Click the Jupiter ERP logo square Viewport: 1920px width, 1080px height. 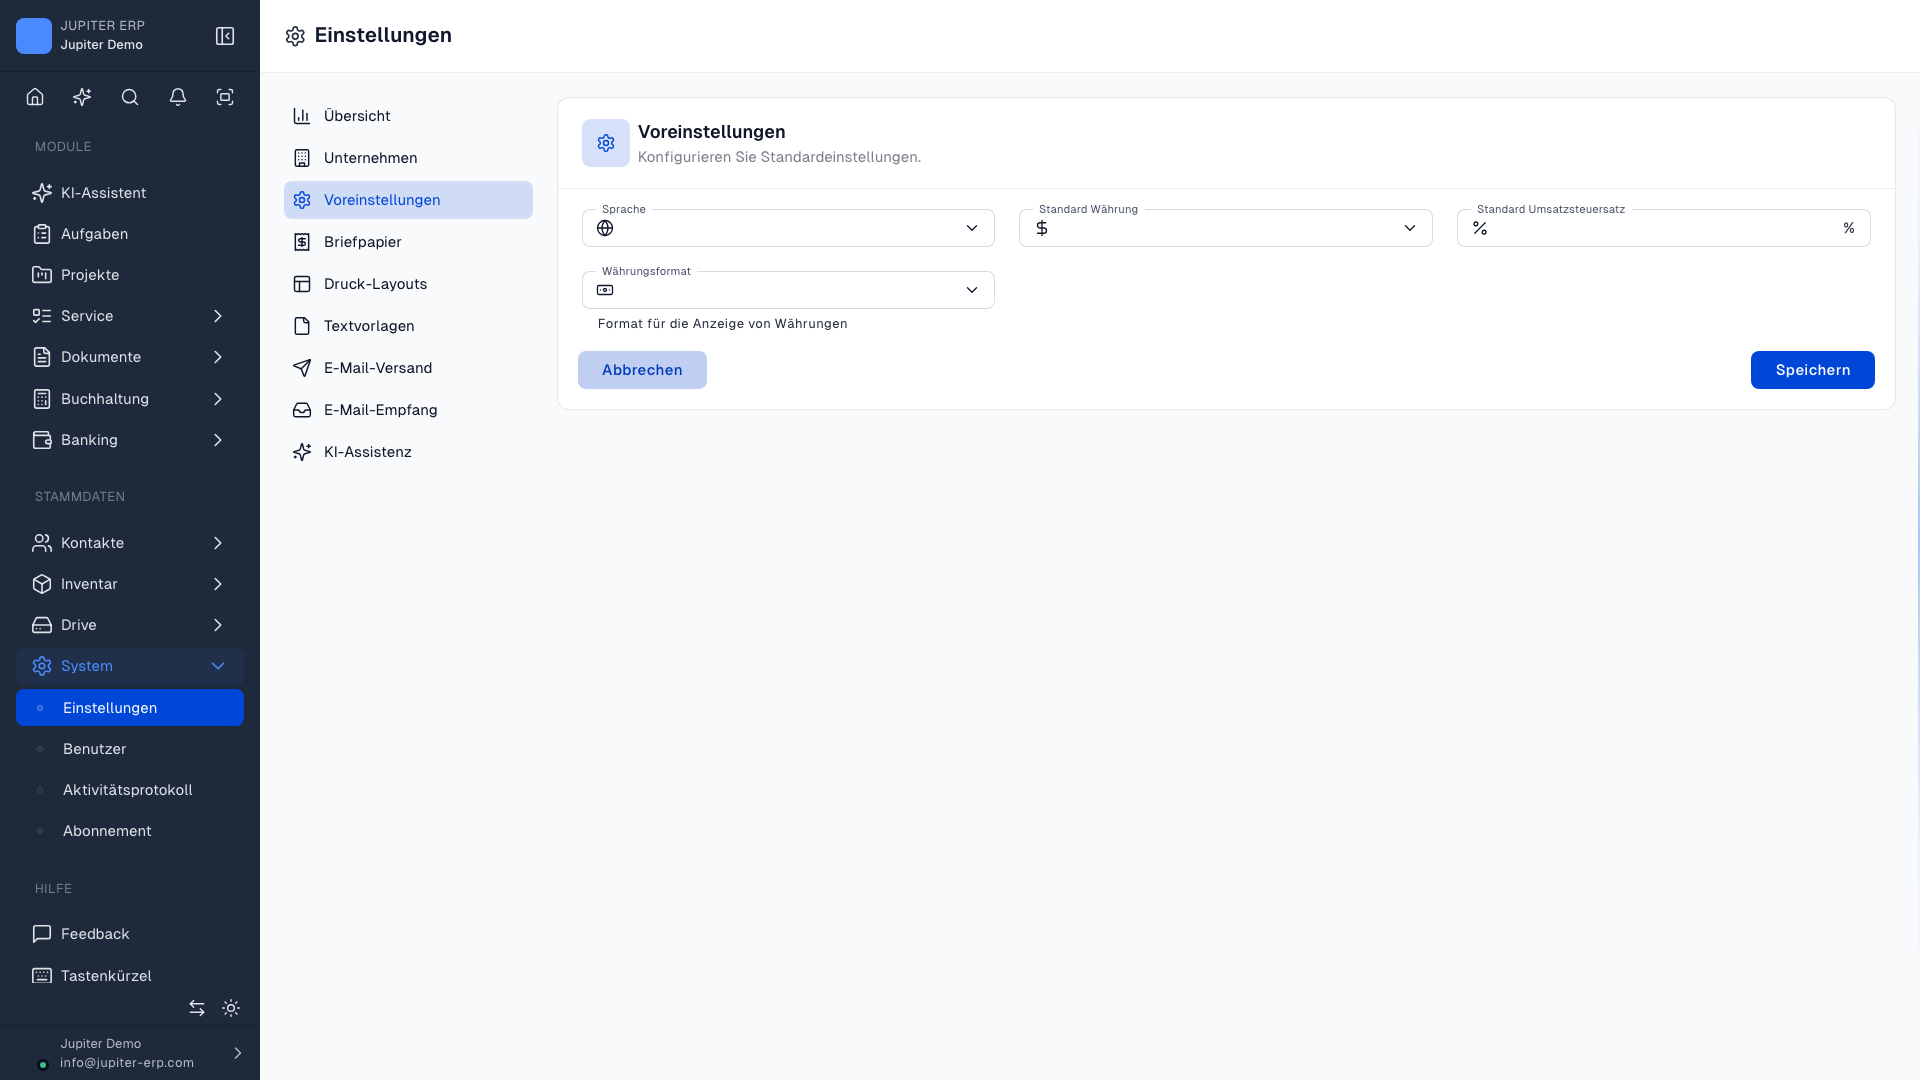coord(34,36)
